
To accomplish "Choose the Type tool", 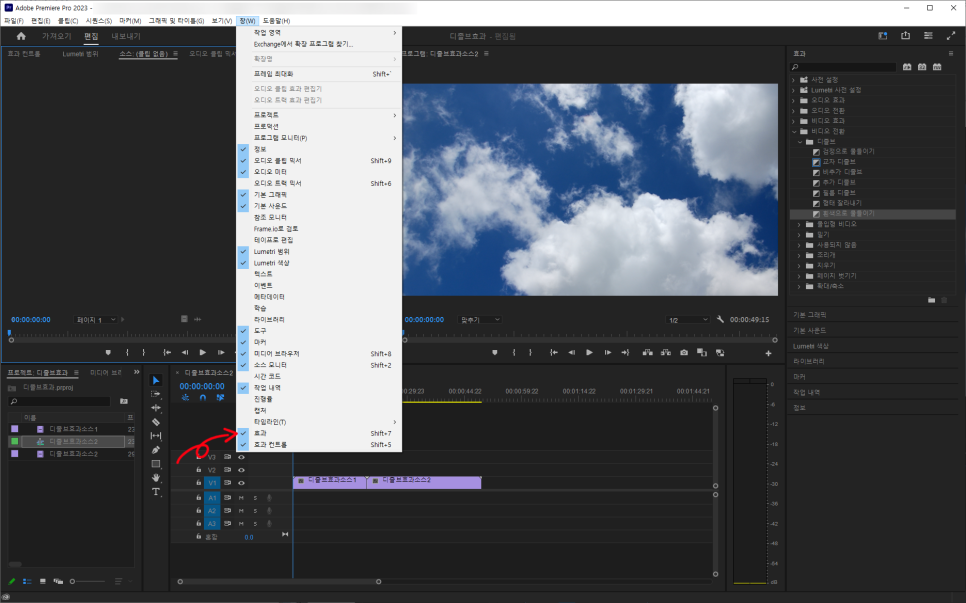I will 156,492.
